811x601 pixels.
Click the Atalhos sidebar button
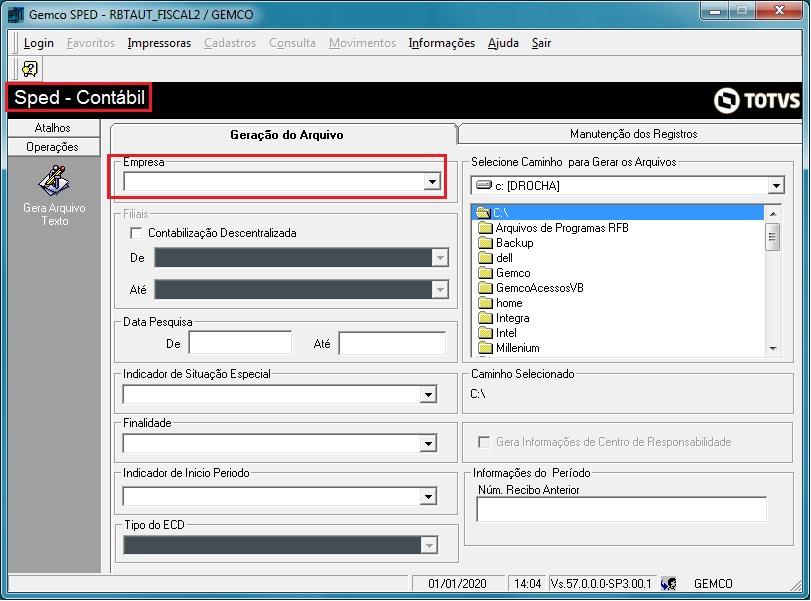coord(53,128)
